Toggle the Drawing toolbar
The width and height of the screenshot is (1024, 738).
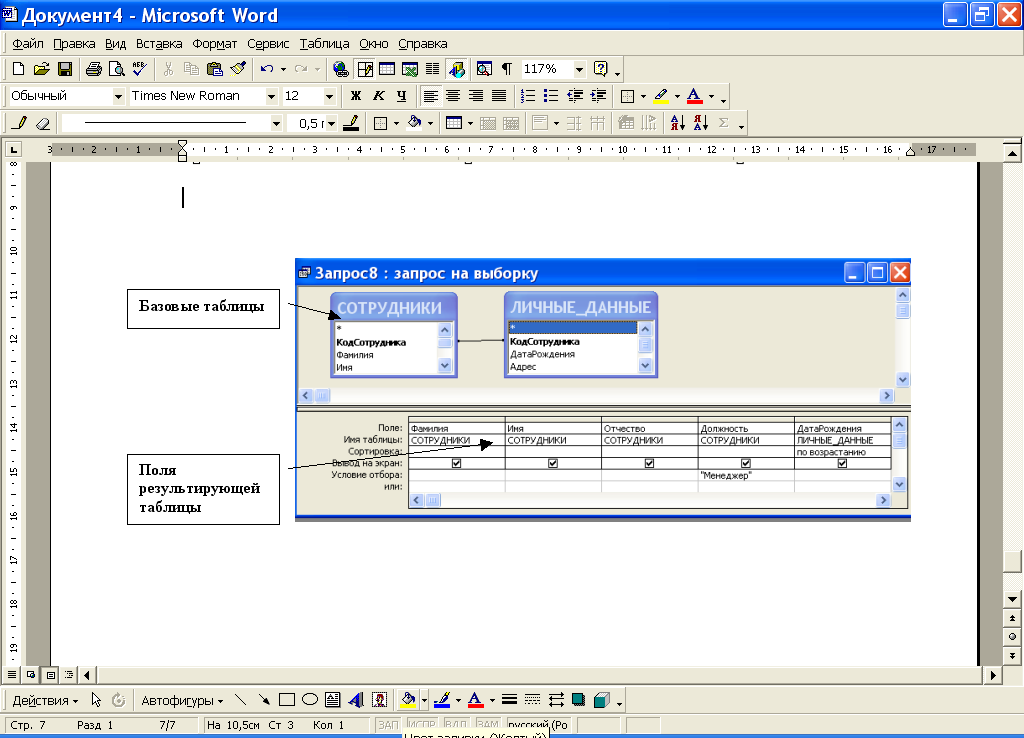(456, 69)
